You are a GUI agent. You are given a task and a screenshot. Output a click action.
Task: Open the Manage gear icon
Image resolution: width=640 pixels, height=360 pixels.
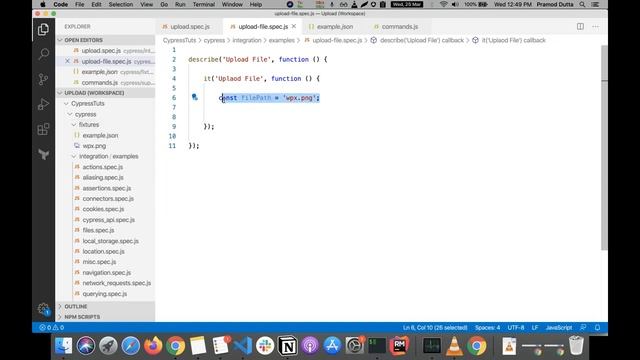coord(43,309)
